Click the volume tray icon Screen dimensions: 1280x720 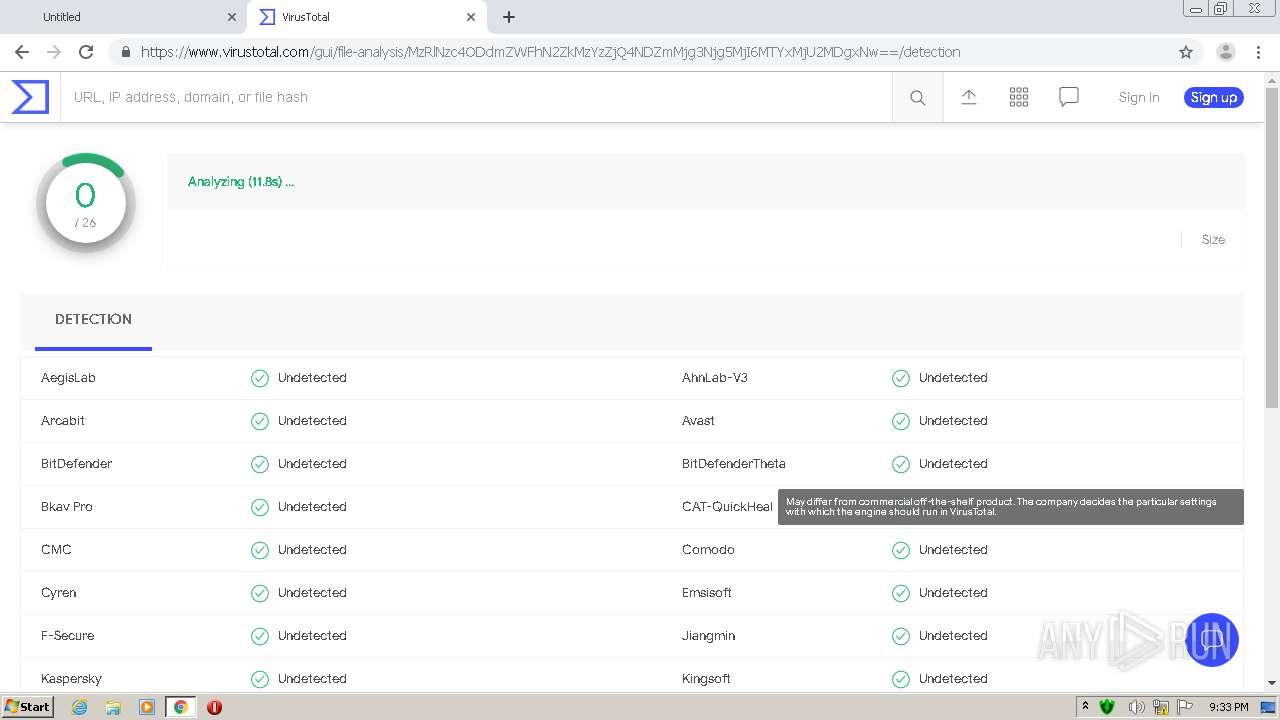click(x=1136, y=707)
